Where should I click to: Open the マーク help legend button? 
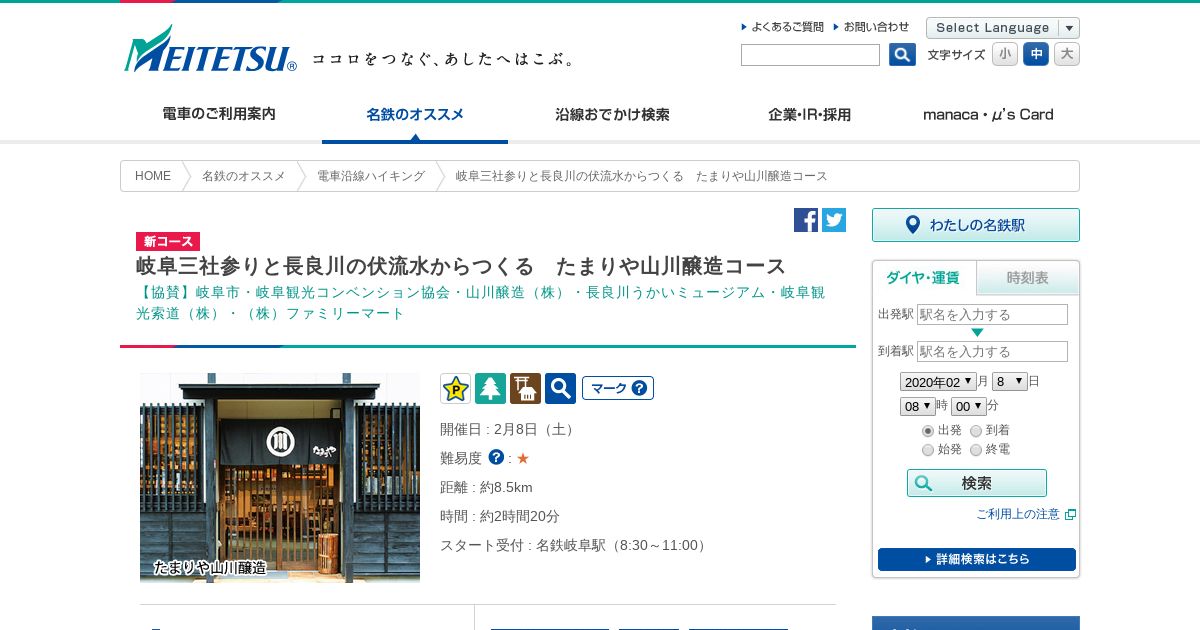618,388
